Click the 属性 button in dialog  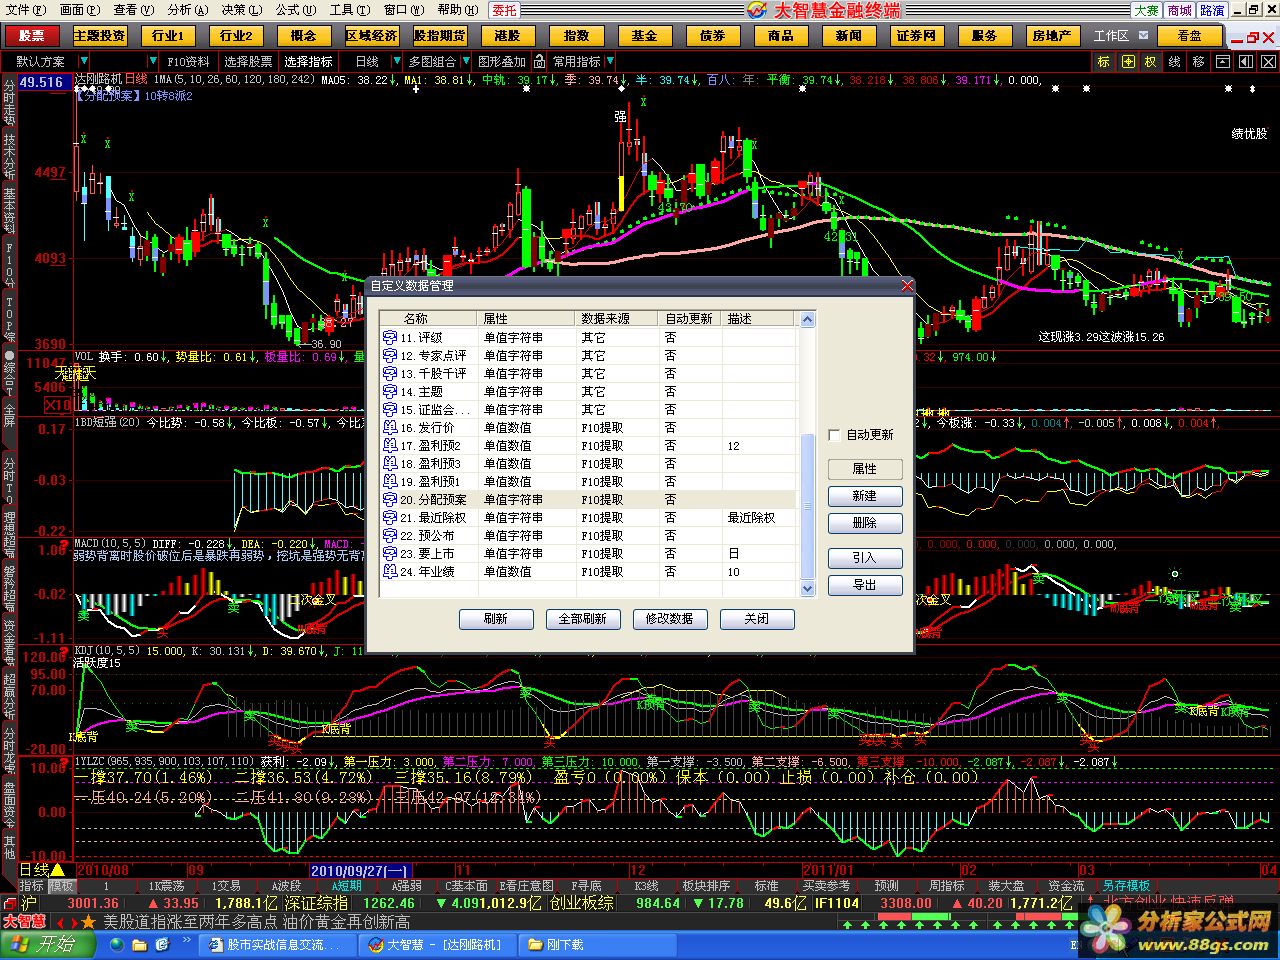[865, 469]
